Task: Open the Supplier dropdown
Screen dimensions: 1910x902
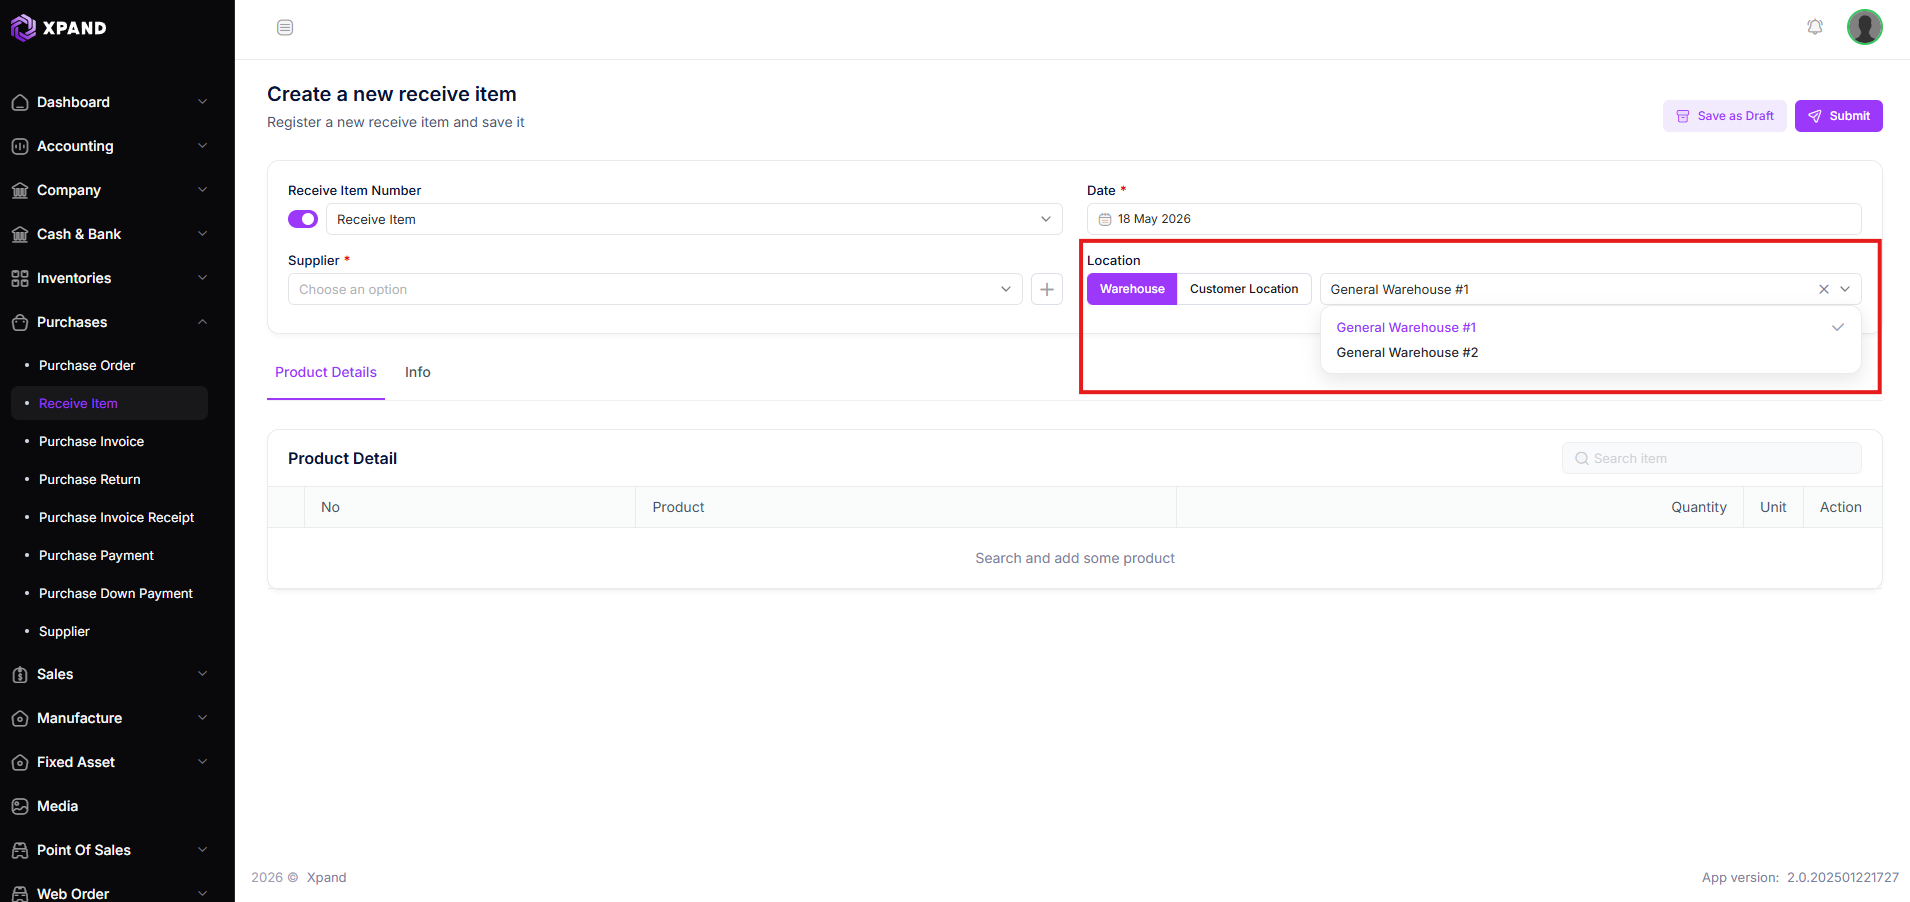Action: [655, 289]
